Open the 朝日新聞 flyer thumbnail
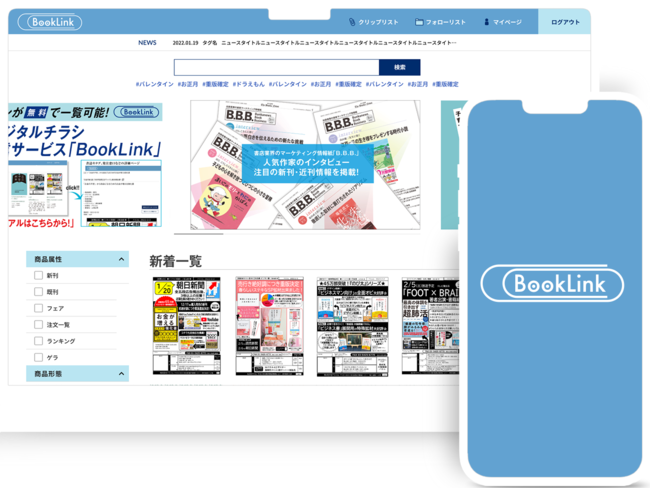Image resolution: width=650 pixels, height=489 pixels. 186,327
